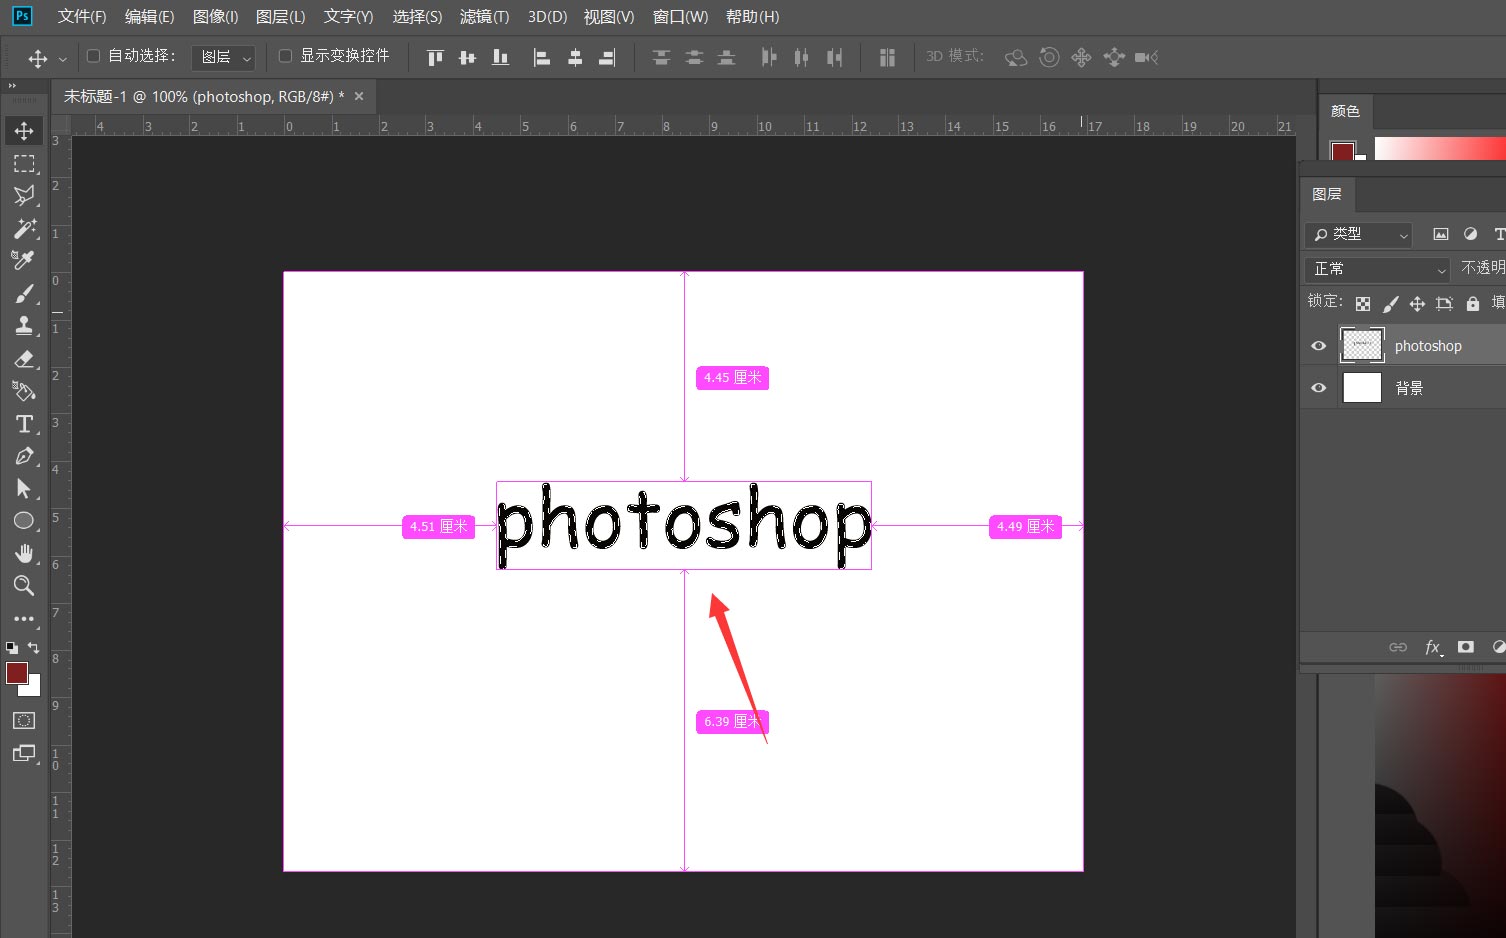Distribute left edges of layers
Image resolution: width=1506 pixels, height=938 pixels.
click(x=769, y=57)
